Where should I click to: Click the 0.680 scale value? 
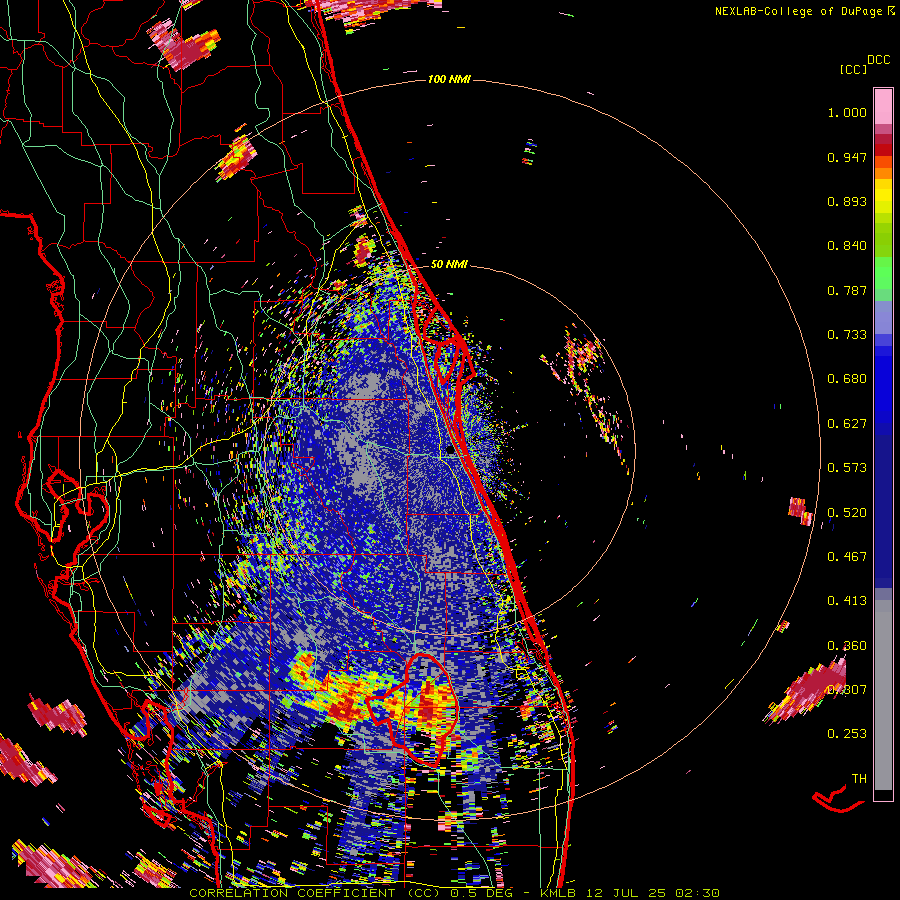click(847, 379)
